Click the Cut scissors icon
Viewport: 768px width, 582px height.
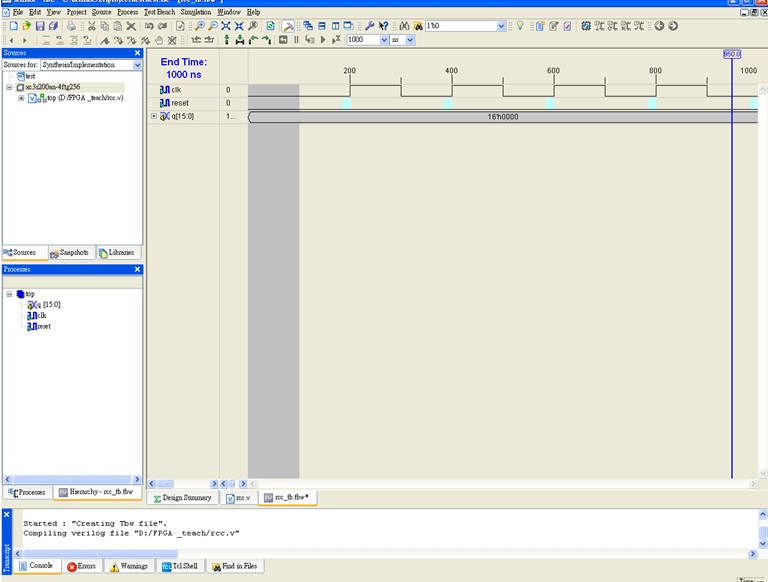coord(90,26)
